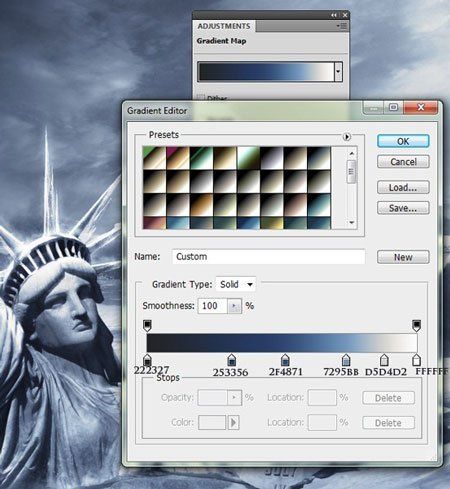450x489 pixels.
Task: Open gradient picker arrow in Adjustments panel
Action: pos(338,71)
